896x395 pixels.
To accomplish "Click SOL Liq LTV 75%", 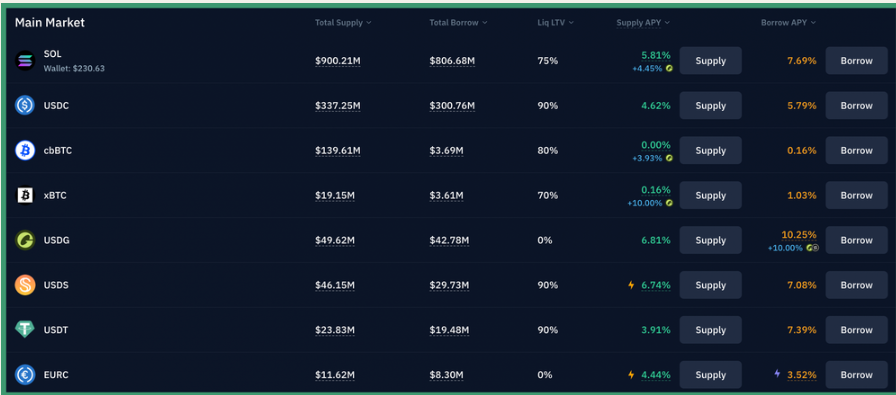I will tap(547, 61).
